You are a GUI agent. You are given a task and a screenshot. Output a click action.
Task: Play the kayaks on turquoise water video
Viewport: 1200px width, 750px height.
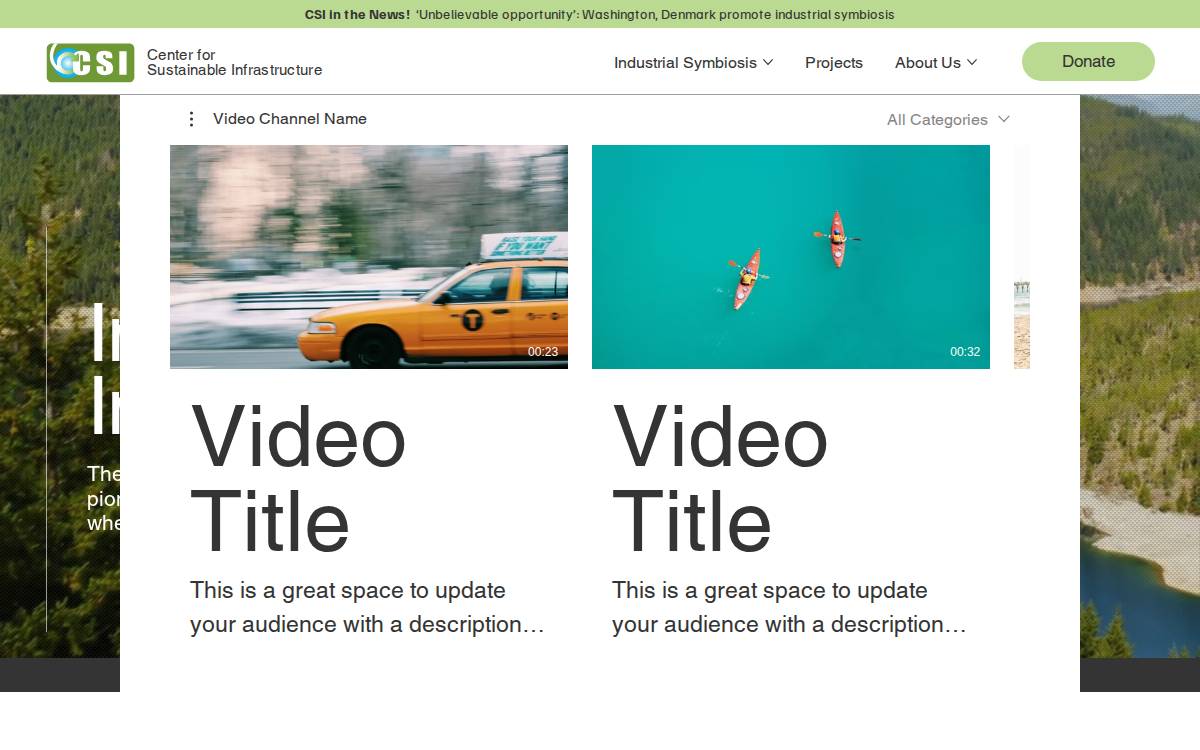click(x=791, y=257)
